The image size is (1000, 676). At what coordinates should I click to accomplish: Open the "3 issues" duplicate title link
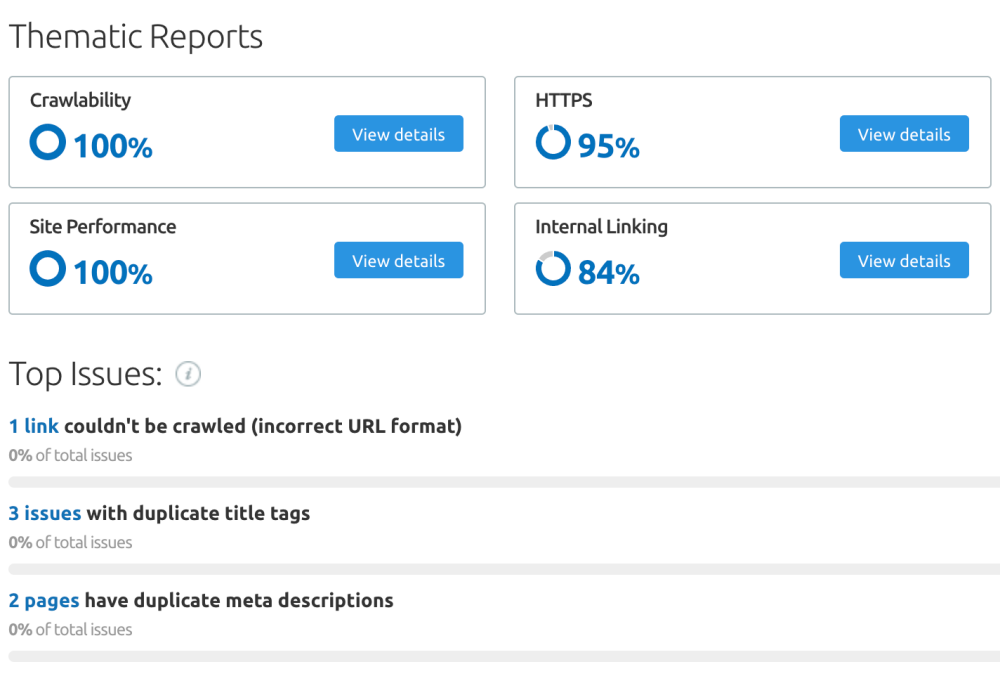click(45, 513)
